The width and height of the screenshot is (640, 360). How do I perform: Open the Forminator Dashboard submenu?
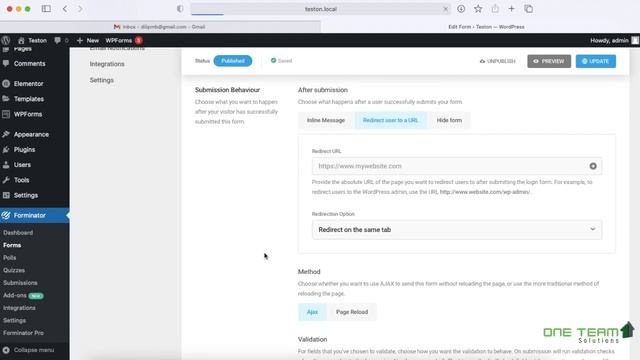(18, 233)
